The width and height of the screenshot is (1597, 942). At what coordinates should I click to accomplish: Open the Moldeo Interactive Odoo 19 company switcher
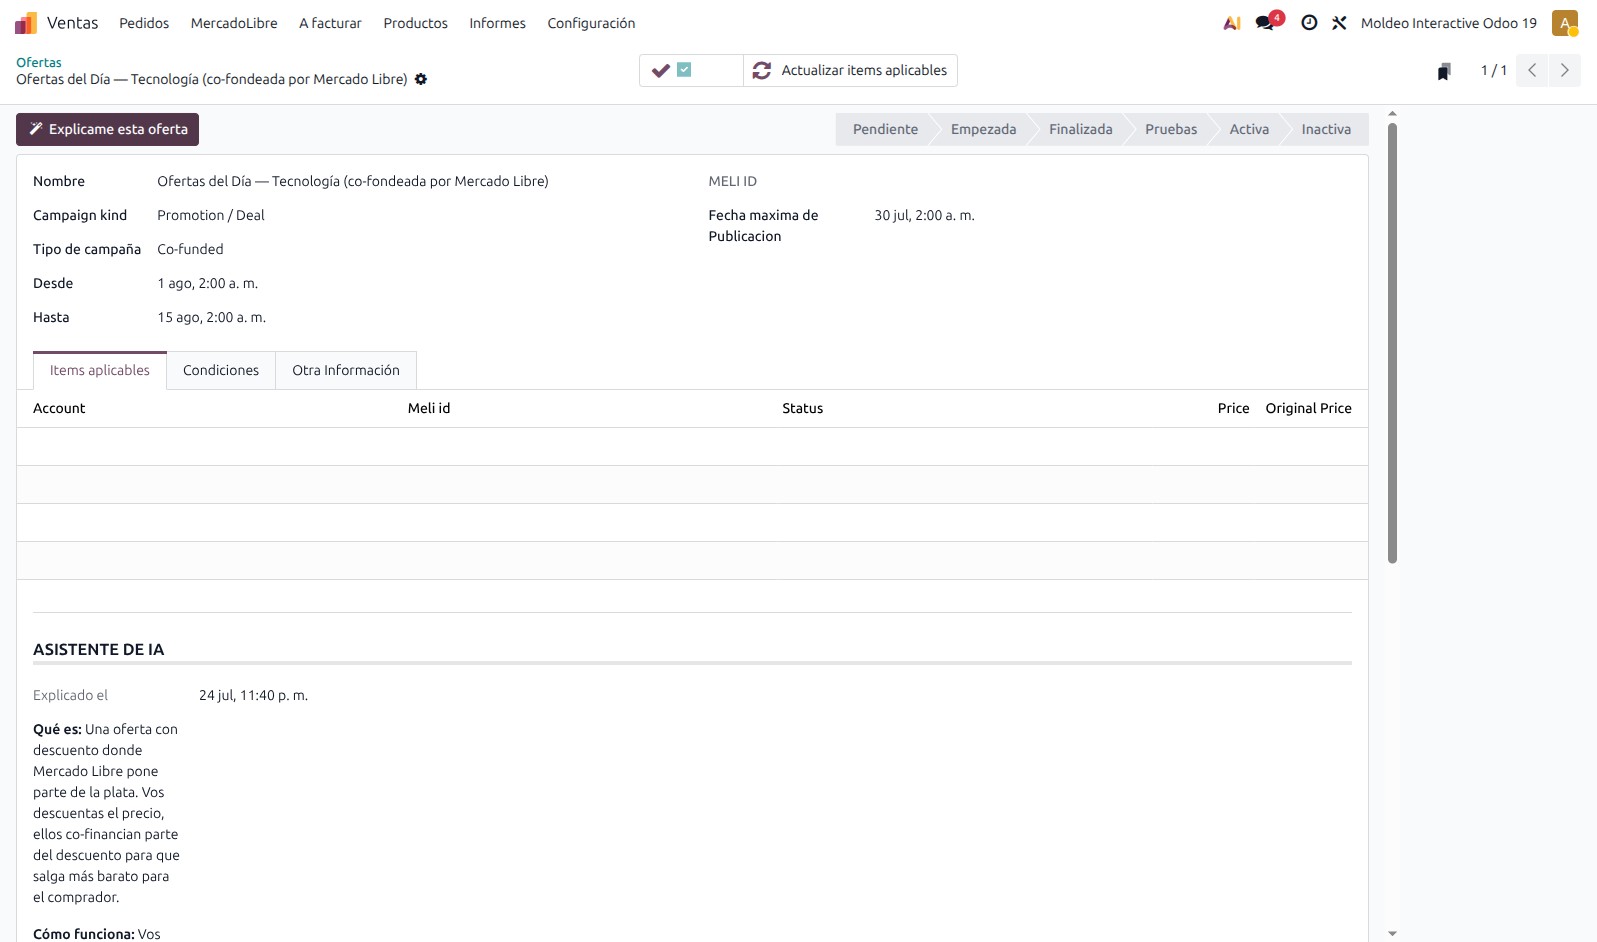(1448, 23)
